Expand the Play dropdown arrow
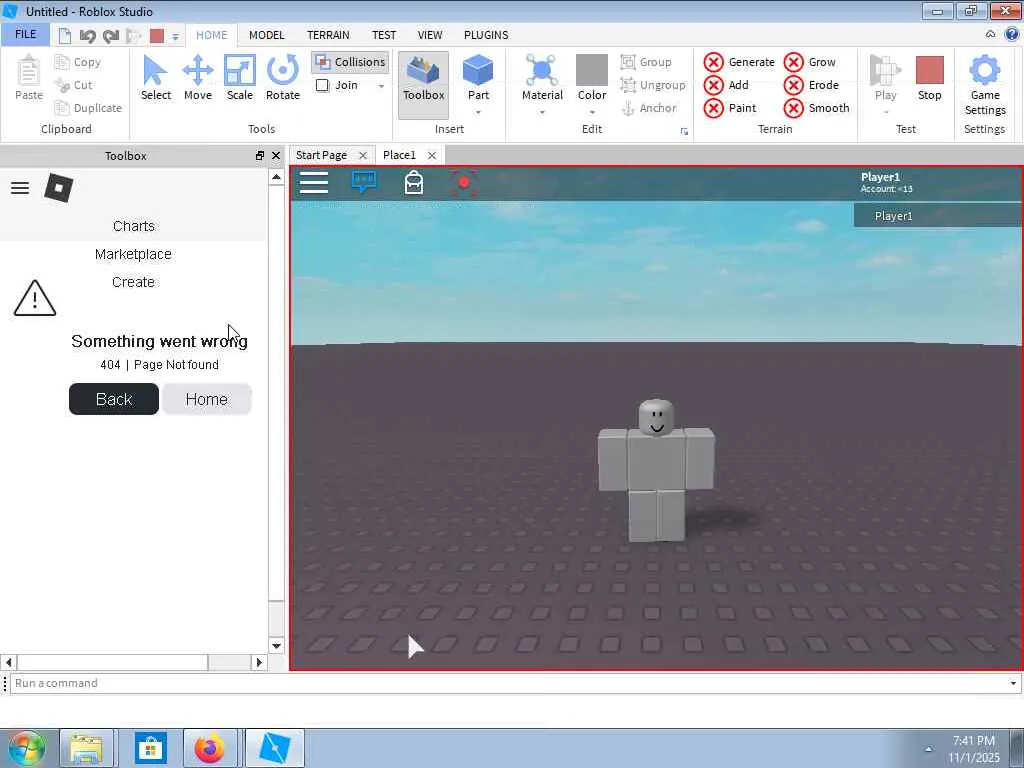1024x768 pixels. click(x=886, y=112)
